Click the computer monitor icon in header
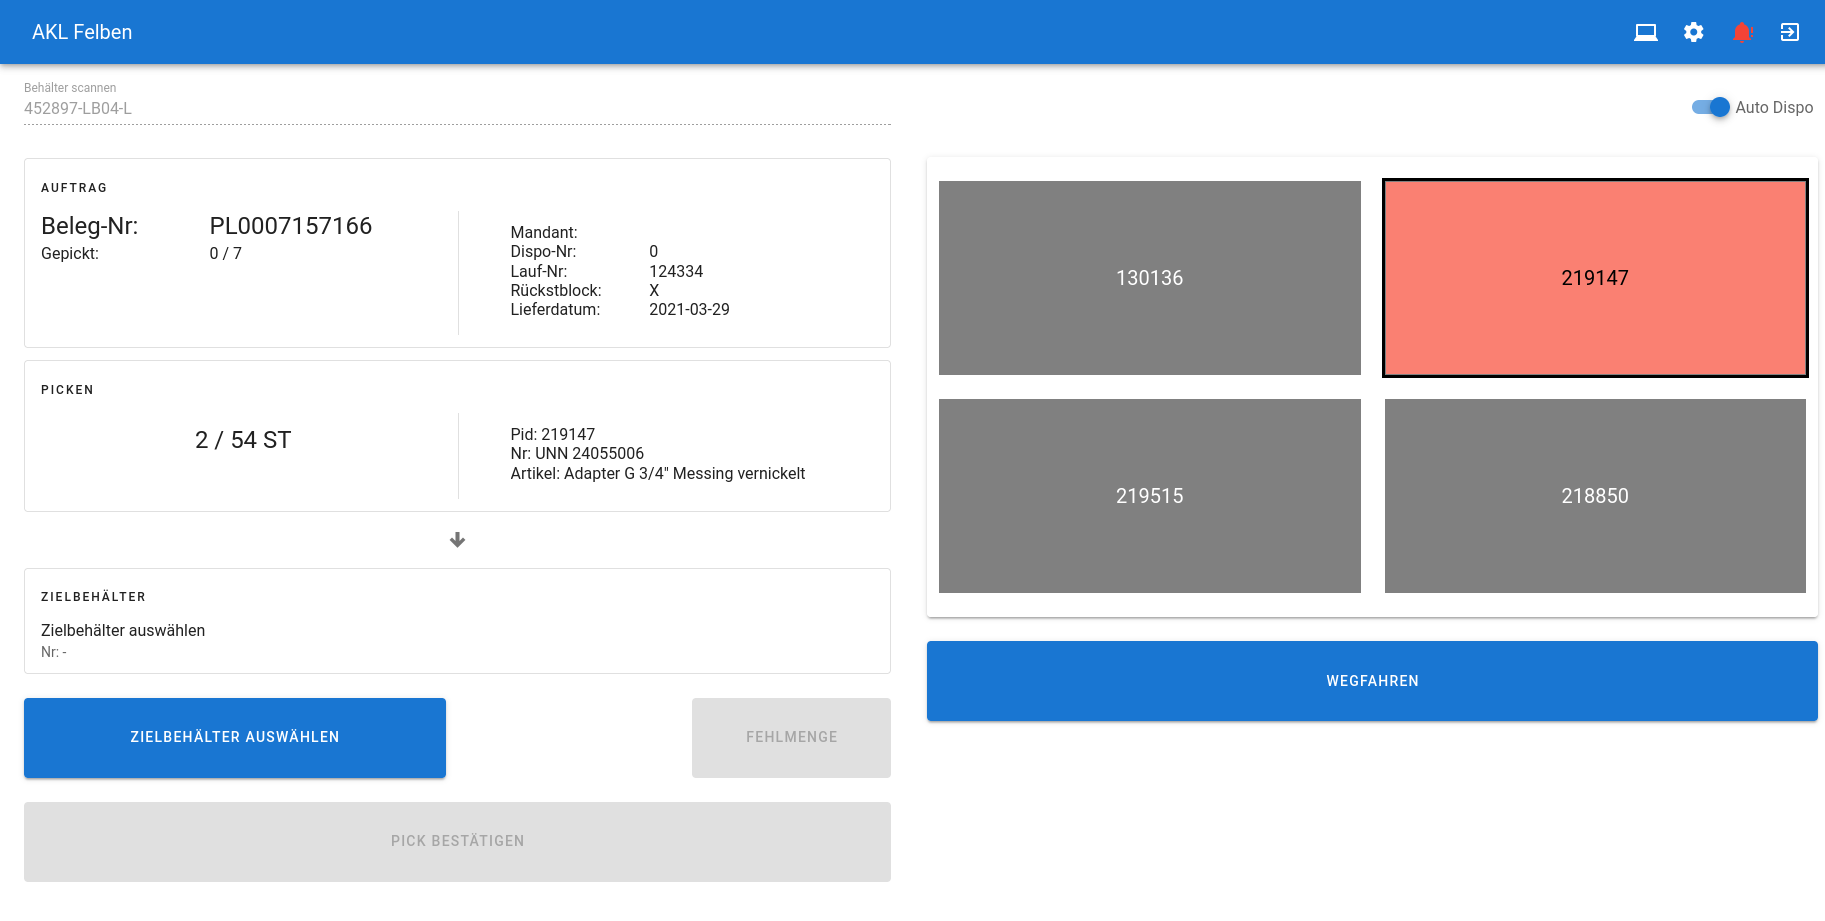The width and height of the screenshot is (1825, 921). click(x=1645, y=32)
